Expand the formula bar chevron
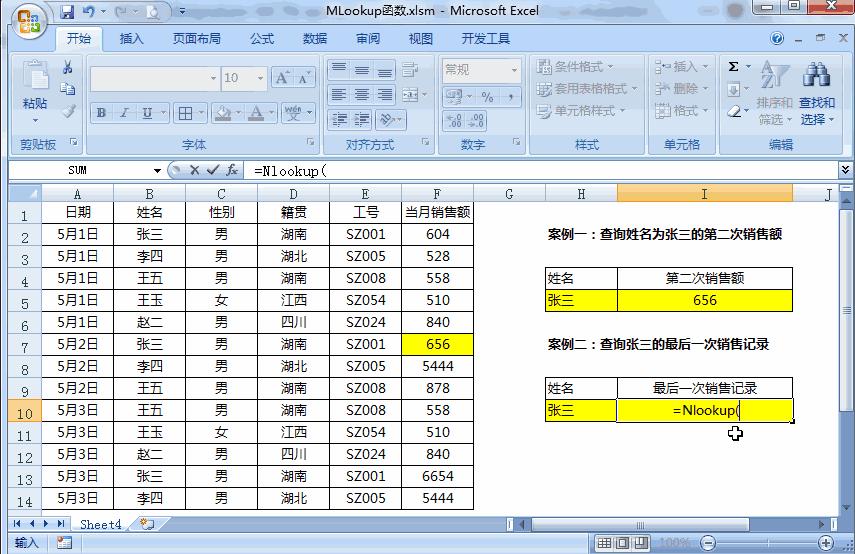The width and height of the screenshot is (855, 554). click(845, 170)
